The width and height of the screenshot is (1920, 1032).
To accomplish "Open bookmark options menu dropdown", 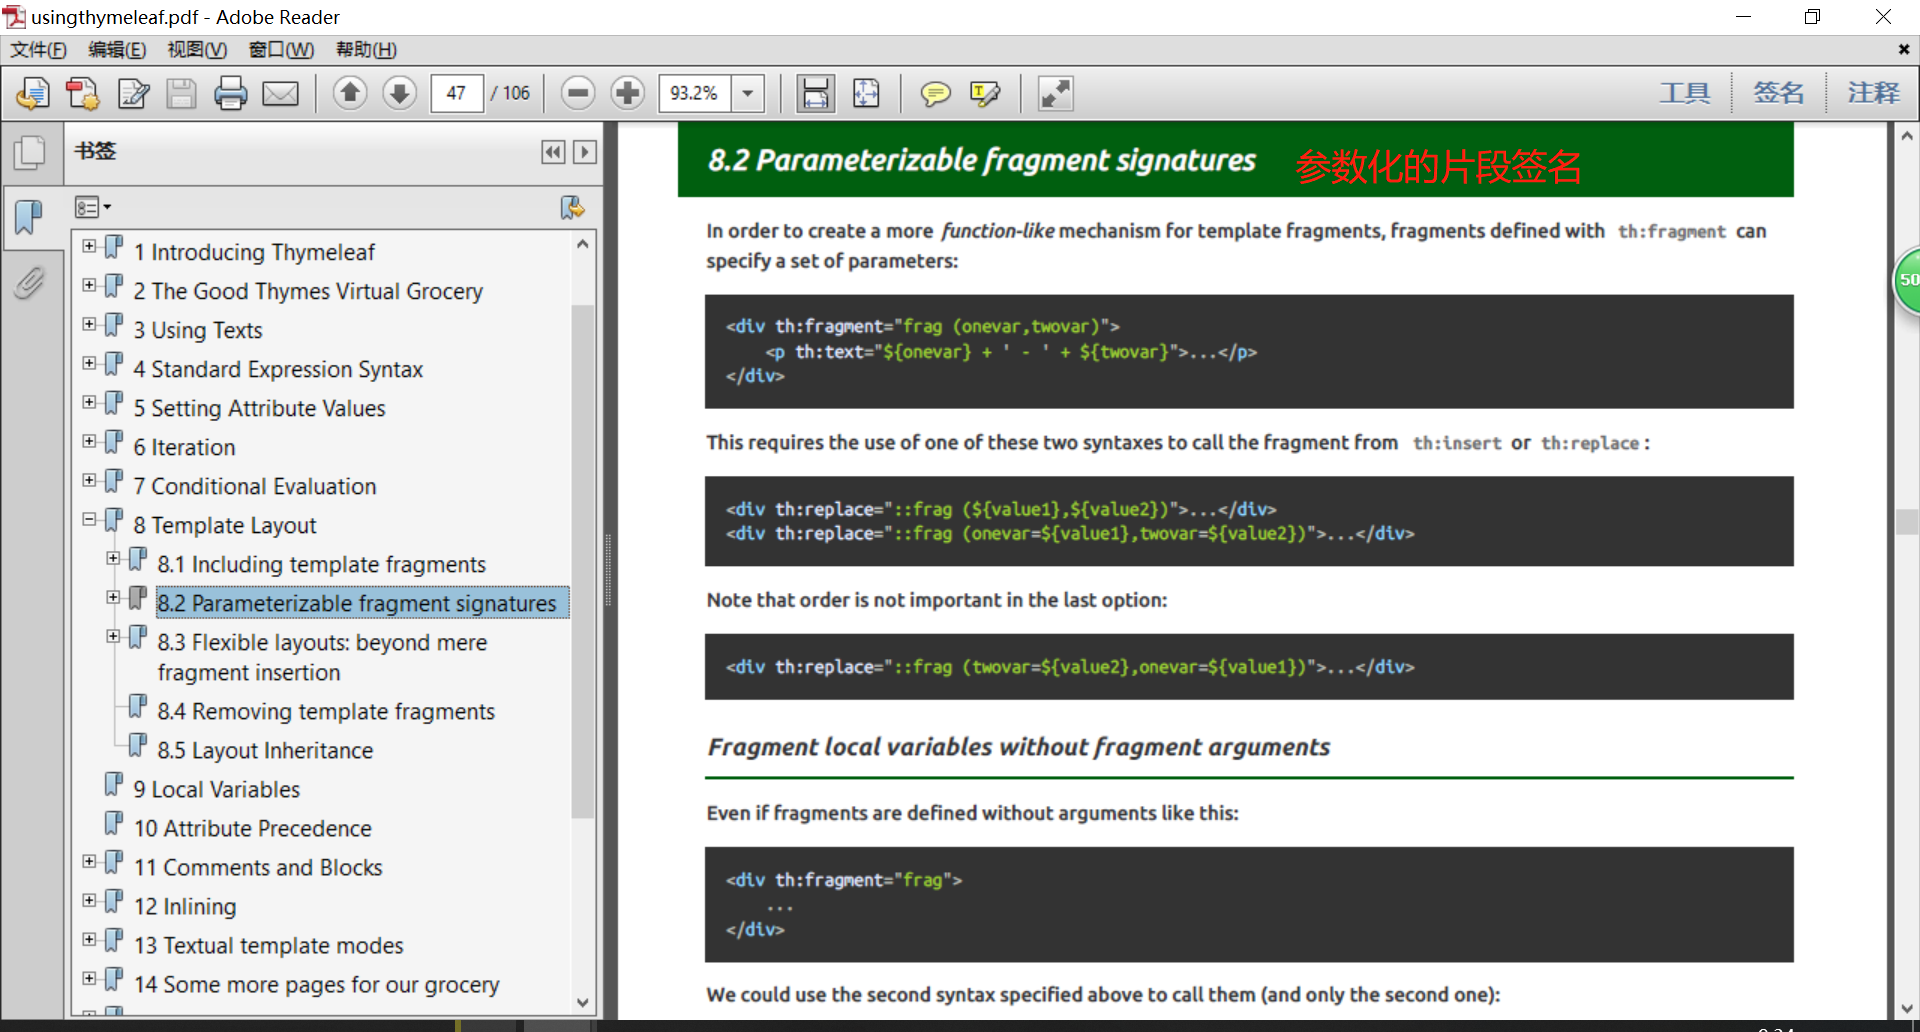I will (x=92, y=207).
